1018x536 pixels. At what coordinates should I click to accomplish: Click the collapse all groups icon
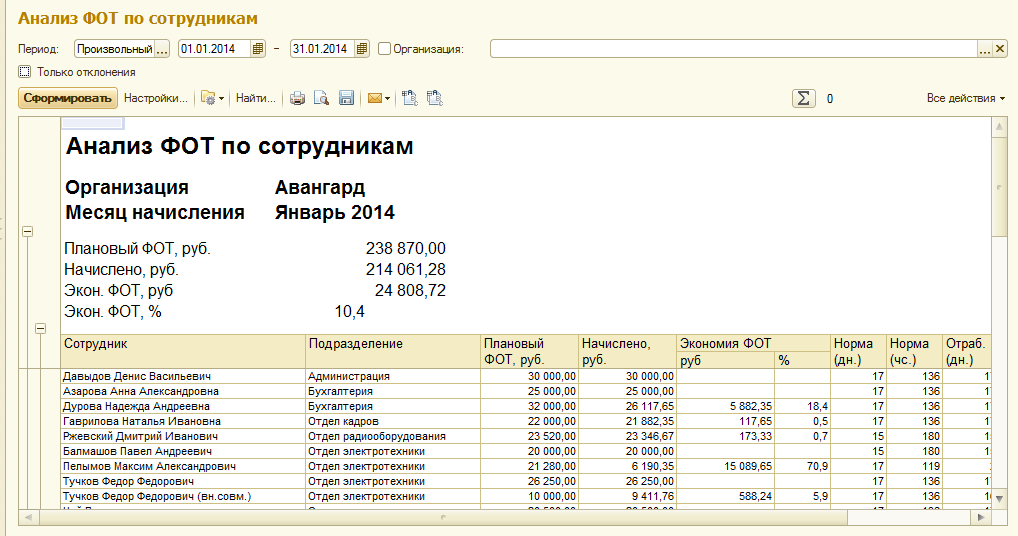point(434,98)
